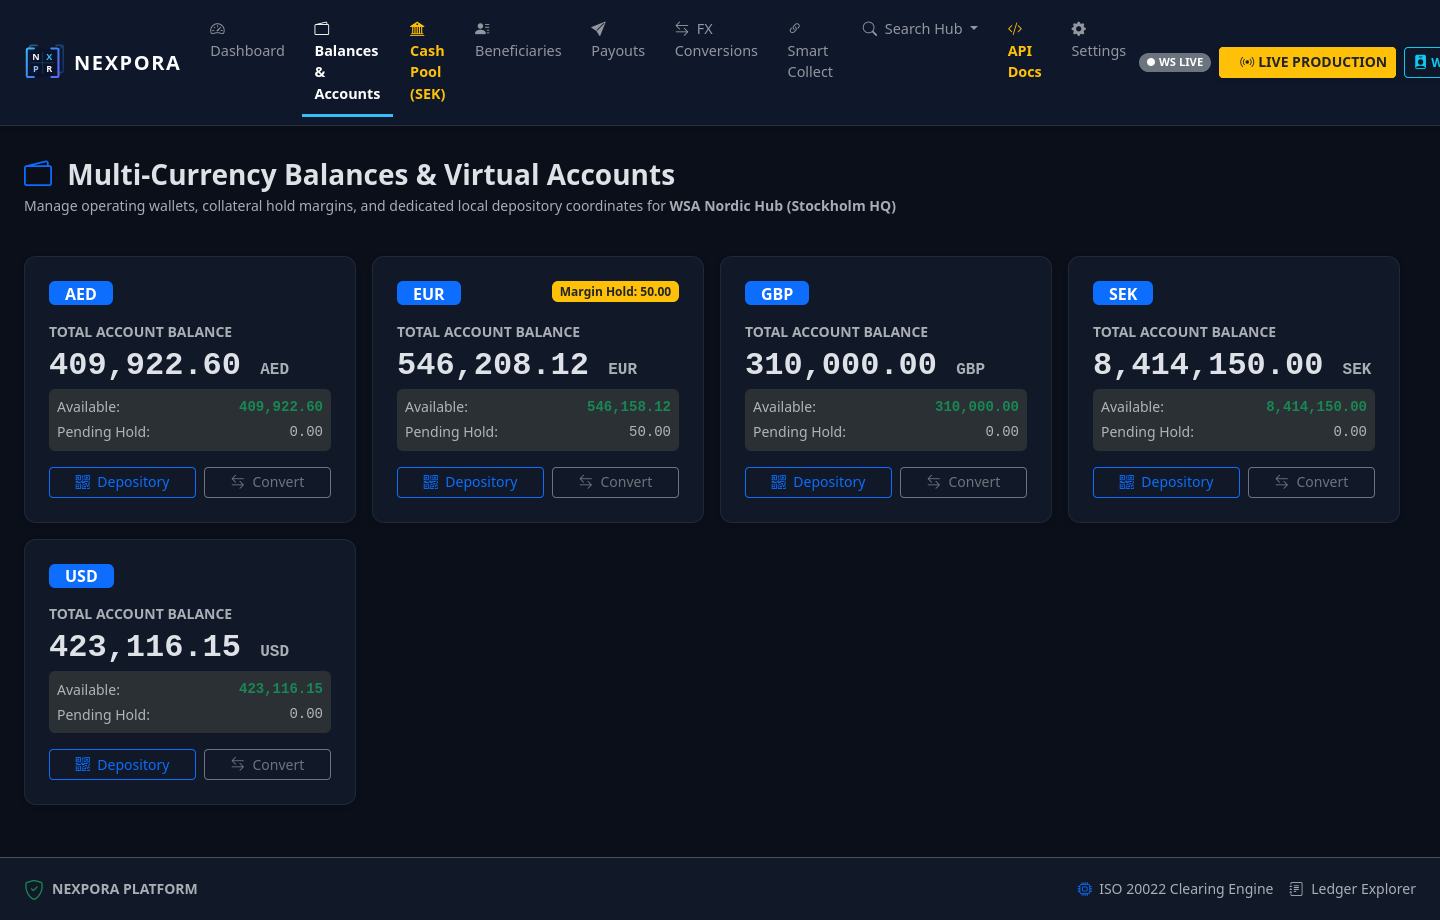Open Depository for the GBP account
The height and width of the screenshot is (920, 1440).
coord(818,482)
